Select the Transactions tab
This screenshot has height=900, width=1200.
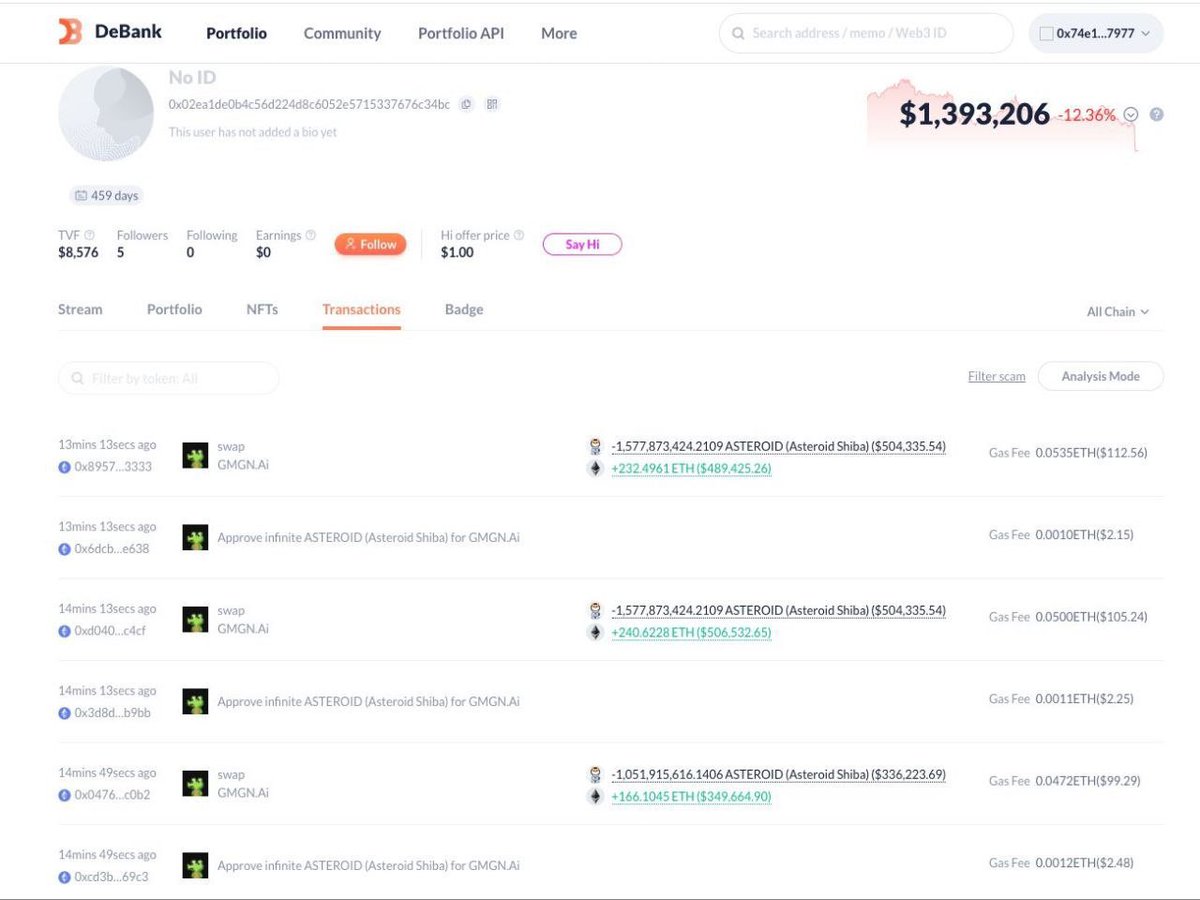(x=361, y=309)
